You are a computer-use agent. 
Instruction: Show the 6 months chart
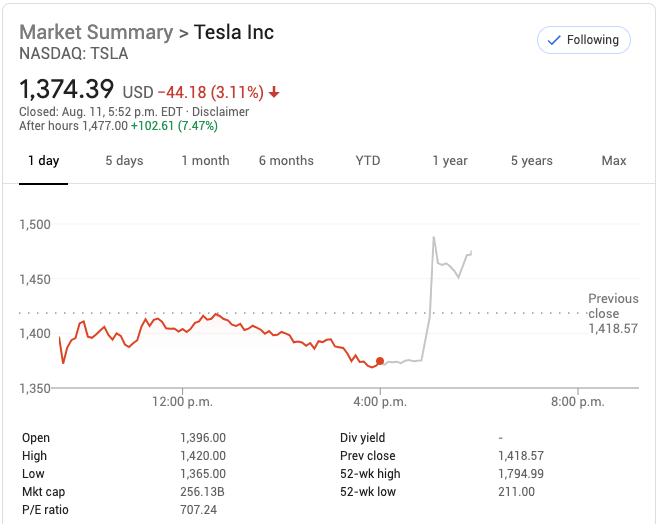[286, 161]
